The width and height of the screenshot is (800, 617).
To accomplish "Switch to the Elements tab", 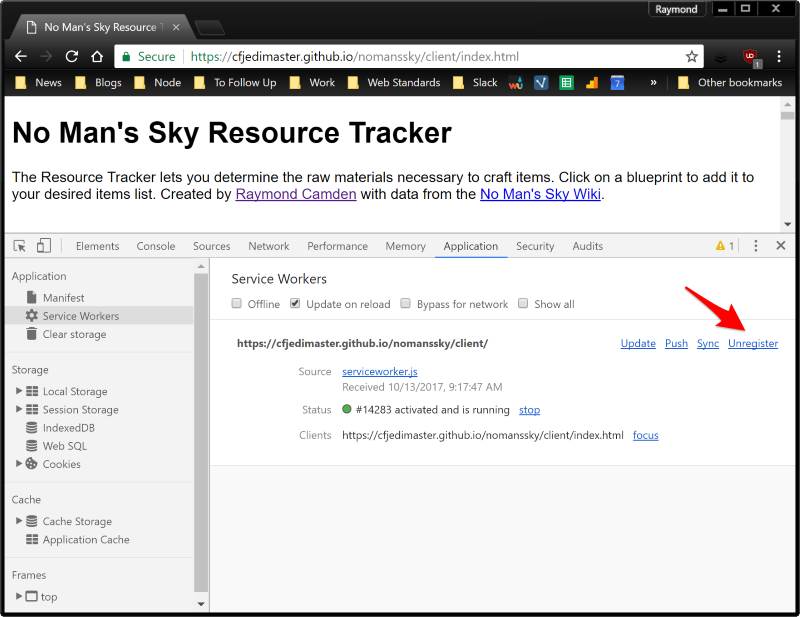I will 97,246.
